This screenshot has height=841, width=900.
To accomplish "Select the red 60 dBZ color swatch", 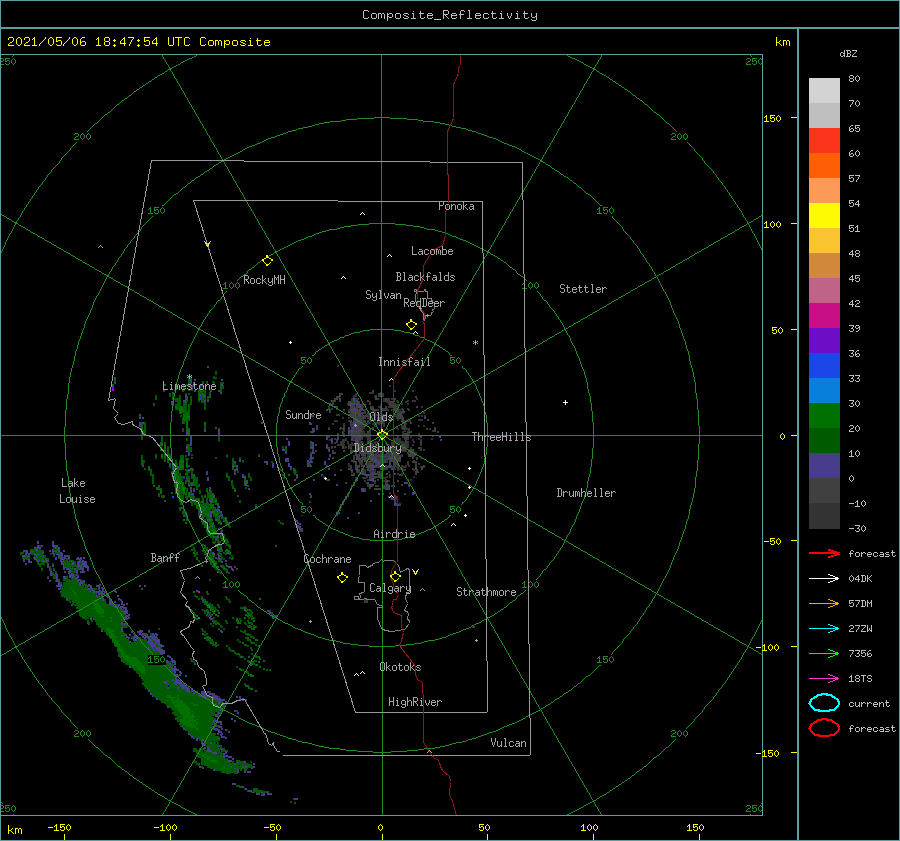I will (x=824, y=141).
